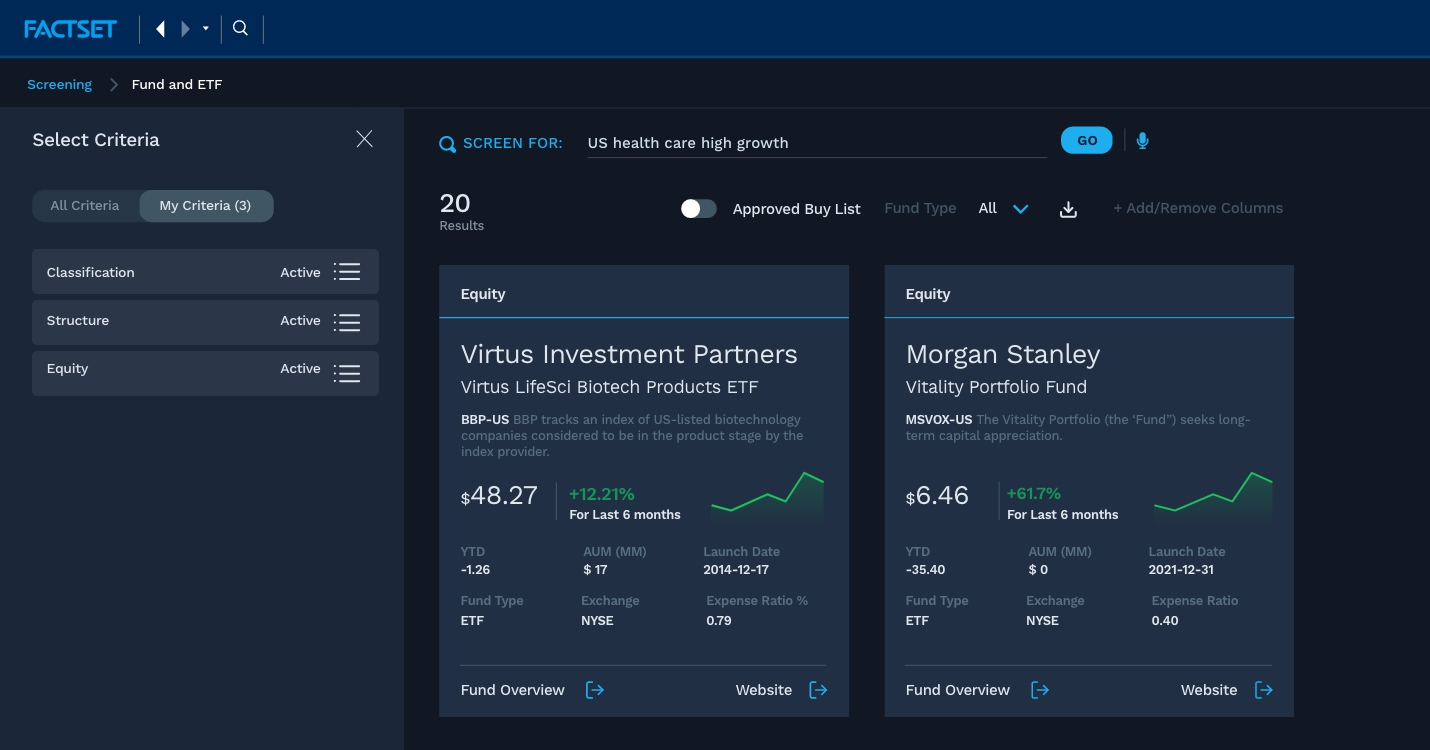
Task: Toggle the Approved Buy List switch
Action: 698,208
